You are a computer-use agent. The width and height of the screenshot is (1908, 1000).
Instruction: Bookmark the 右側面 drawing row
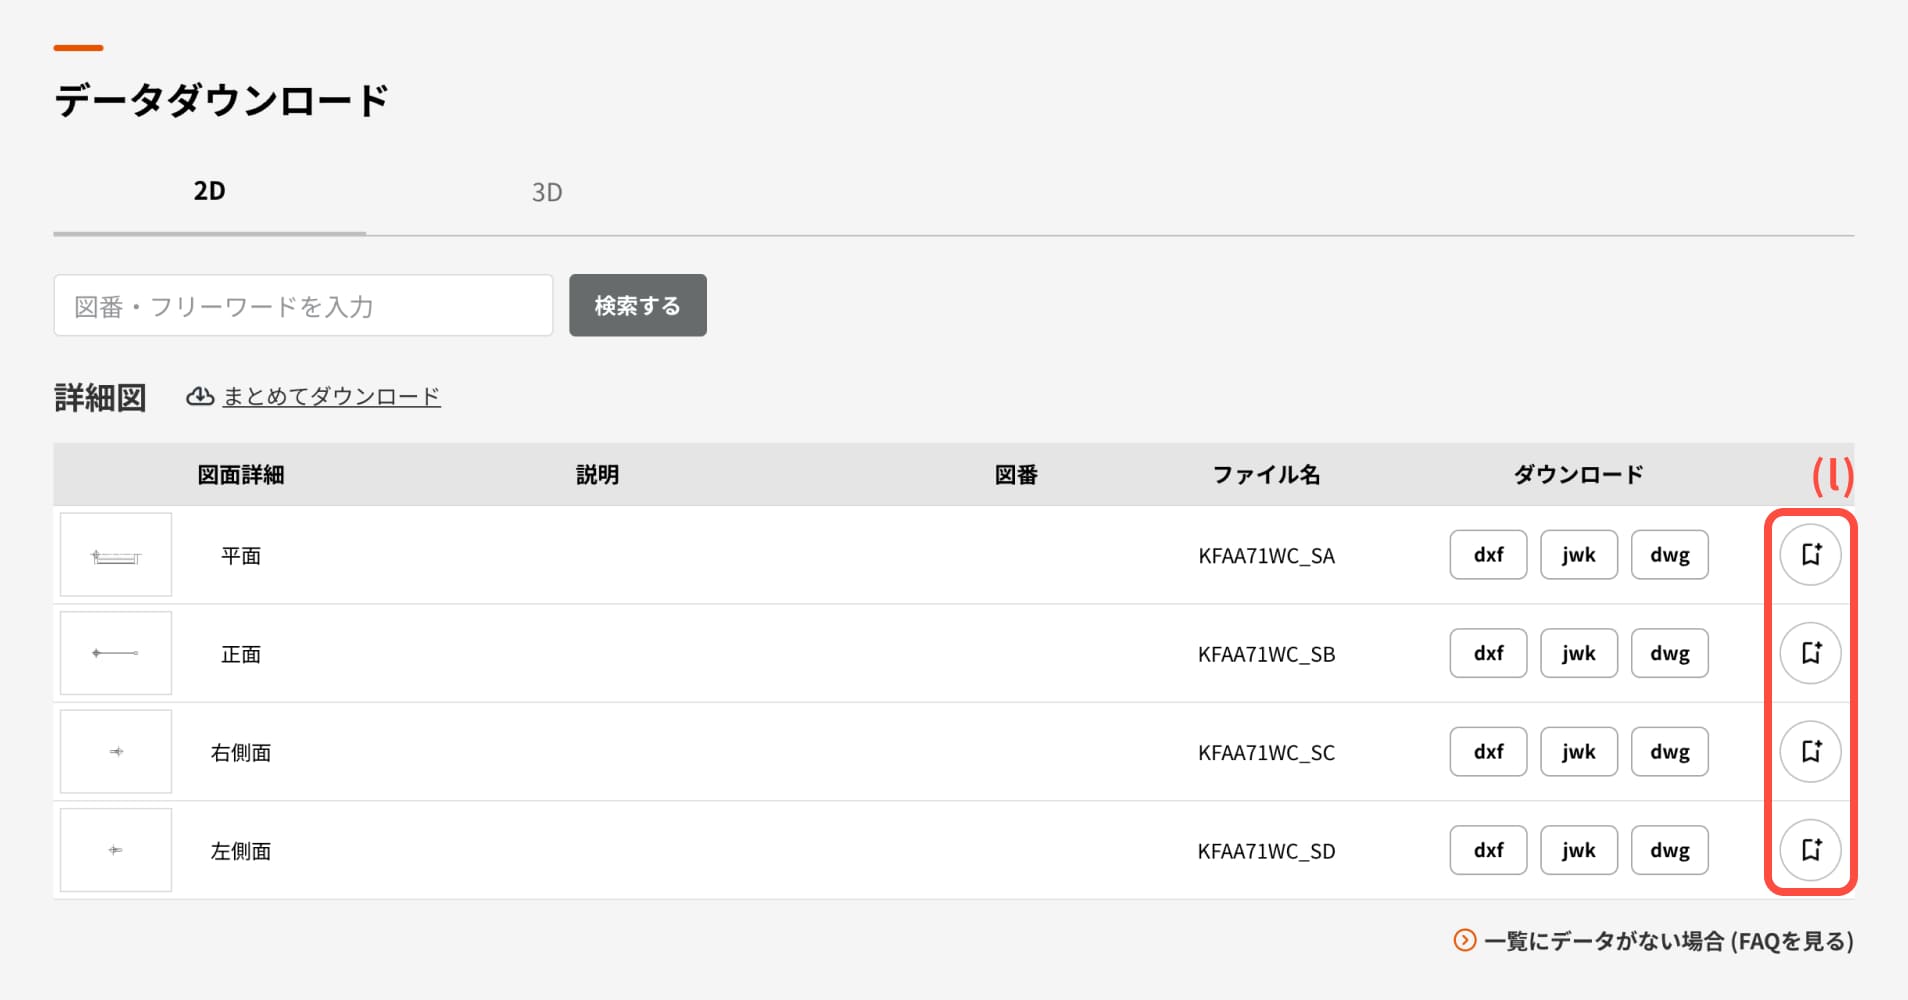pyautogui.click(x=1810, y=751)
